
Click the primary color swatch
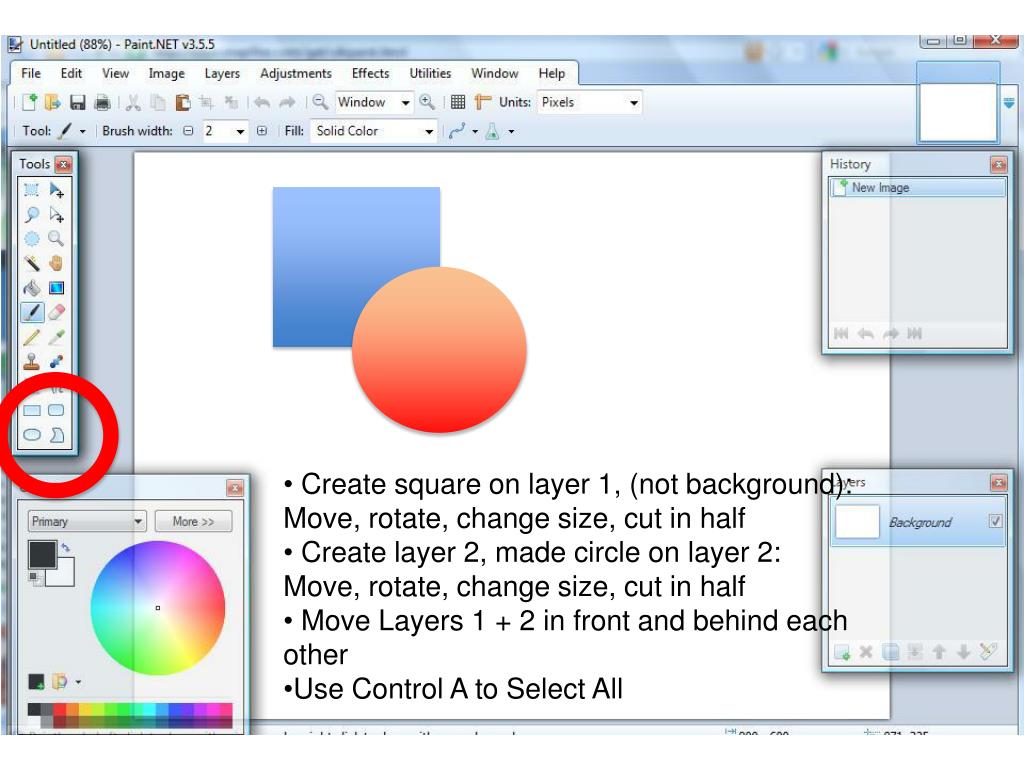click(42, 554)
